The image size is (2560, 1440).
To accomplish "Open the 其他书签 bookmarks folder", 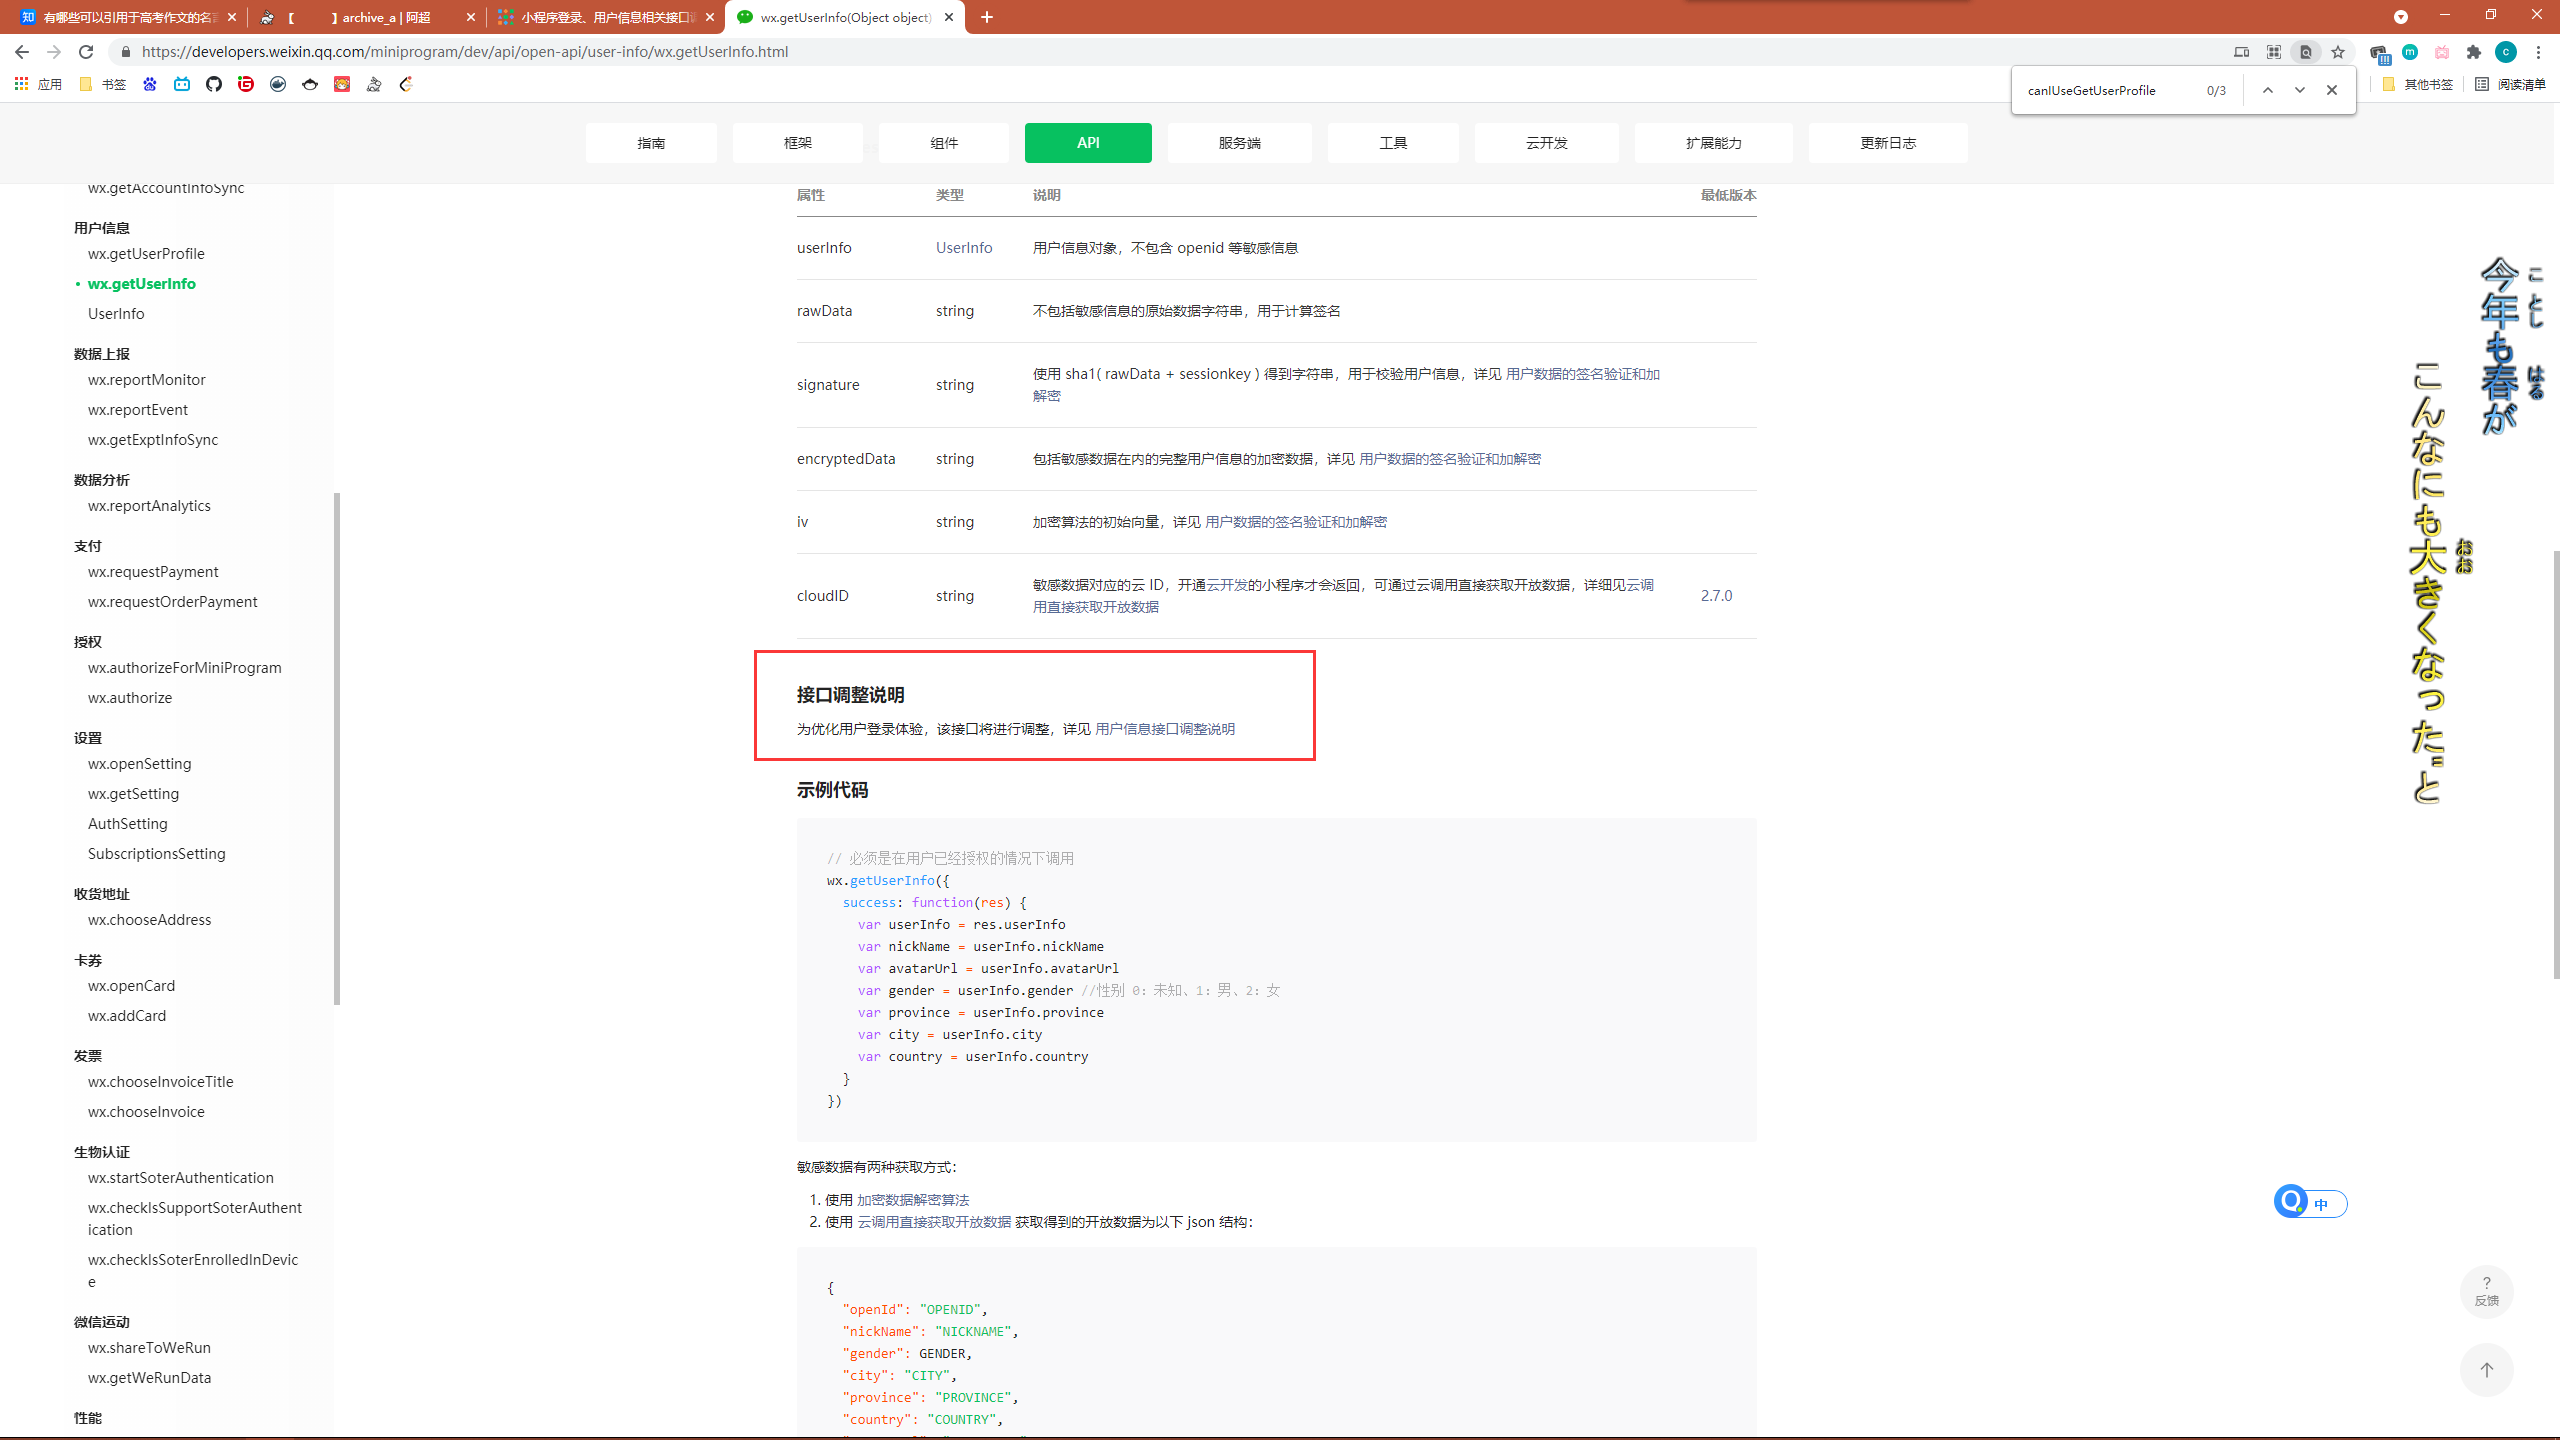I will coord(2418,84).
